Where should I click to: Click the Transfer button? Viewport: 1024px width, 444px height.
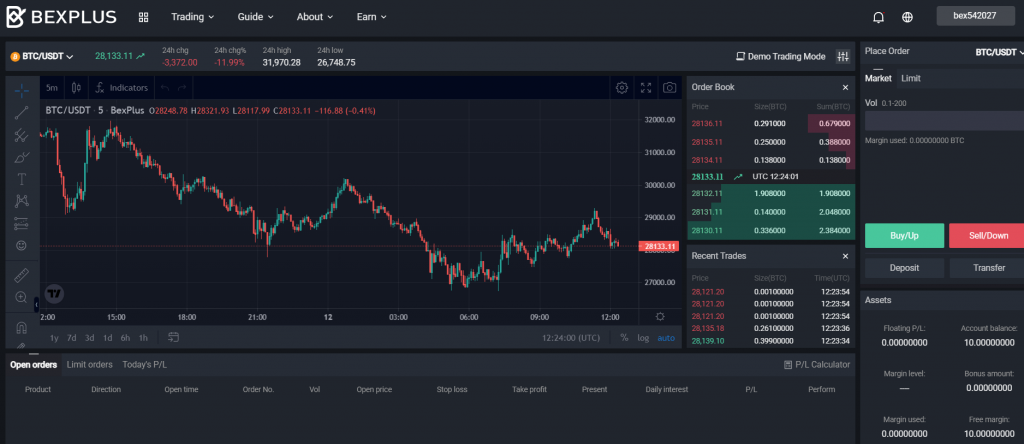pos(987,268)
